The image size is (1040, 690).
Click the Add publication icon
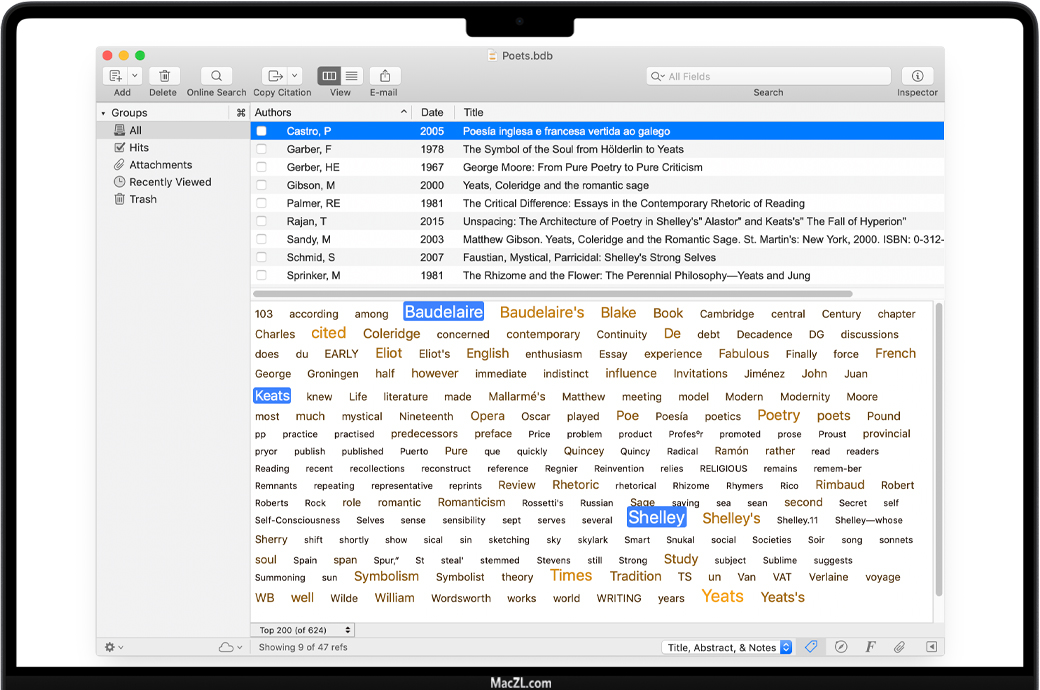tap(115, 76)
